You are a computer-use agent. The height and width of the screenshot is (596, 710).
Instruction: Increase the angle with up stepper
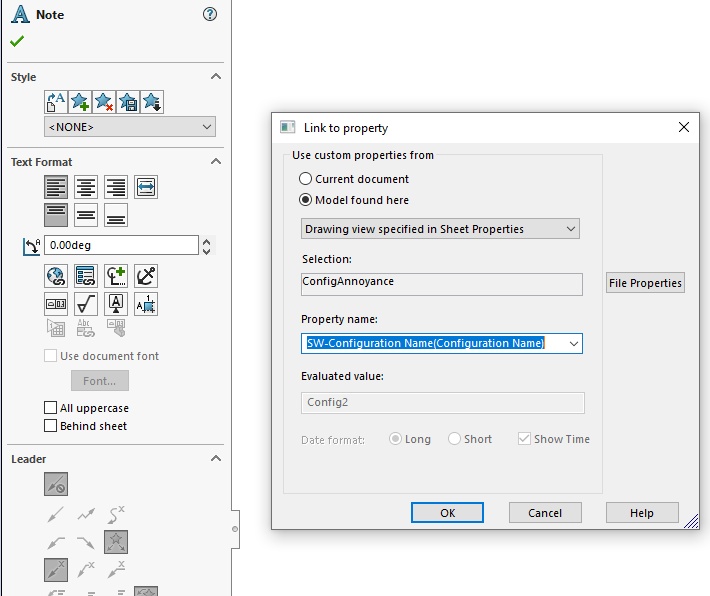[x=206, y=241]
